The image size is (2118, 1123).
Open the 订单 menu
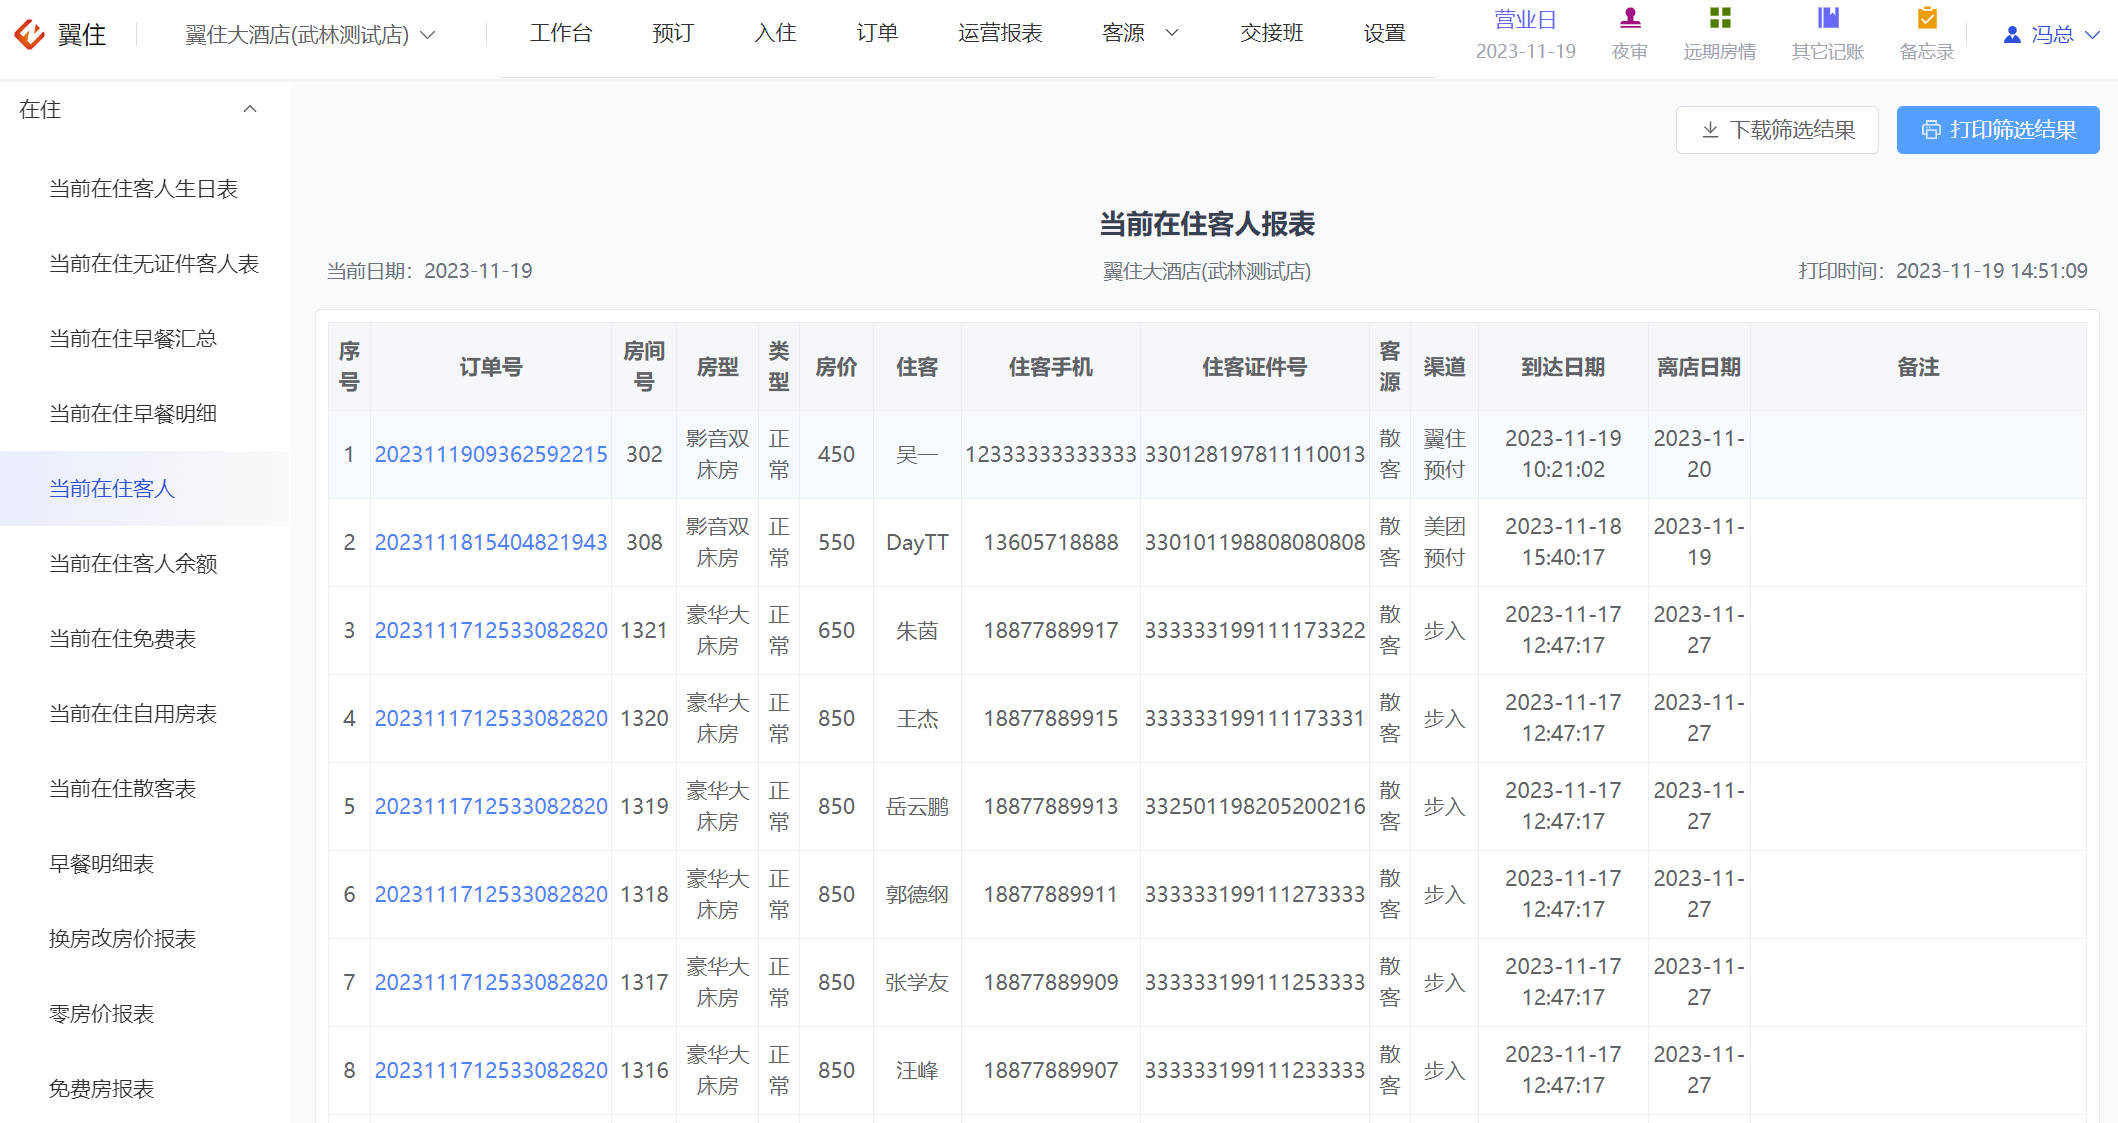(877, 33)
